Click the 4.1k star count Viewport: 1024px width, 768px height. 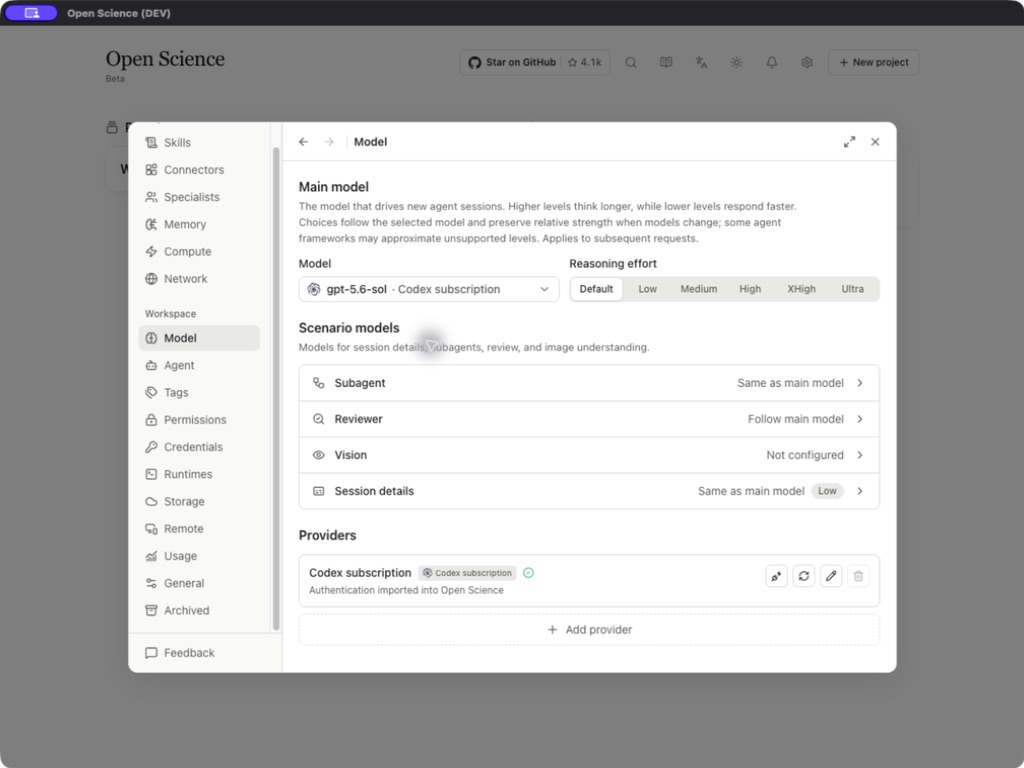(585, 63)
